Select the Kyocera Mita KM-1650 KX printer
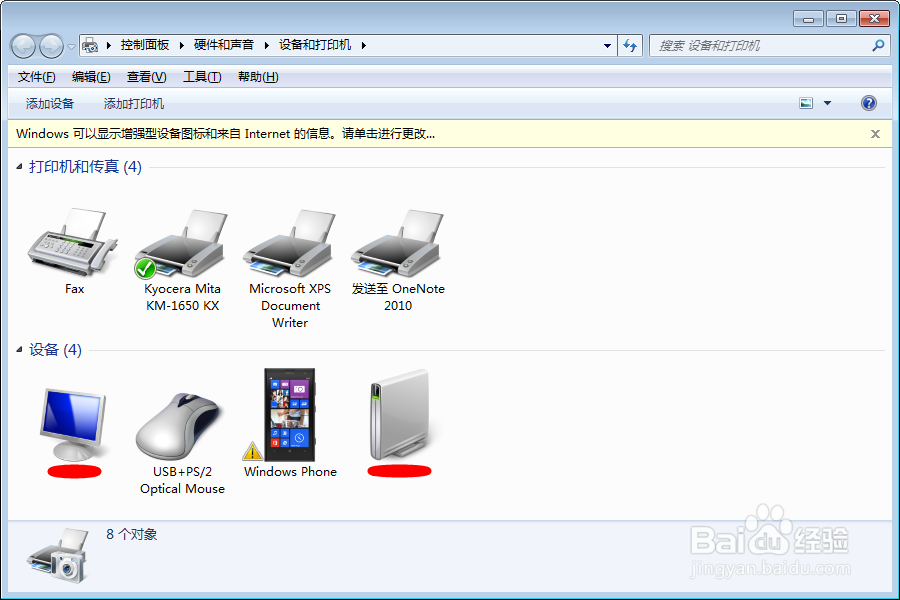 pos(182,258)
